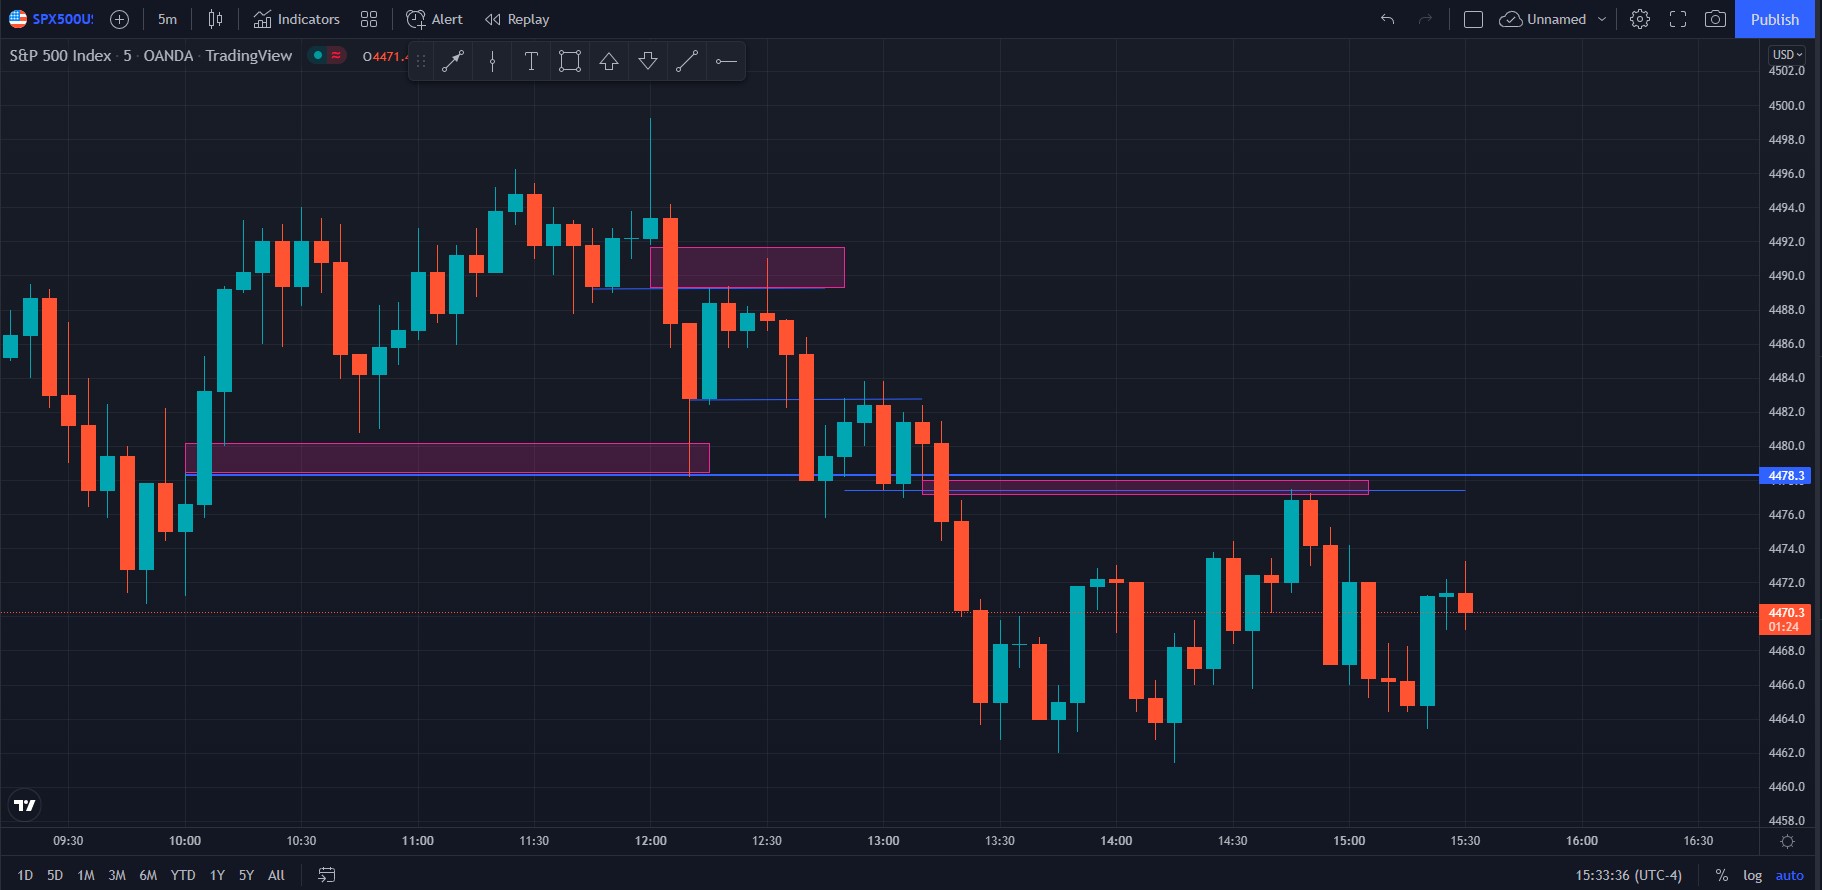
Task: Select the Text drawing tool
Action: point(531,62)
